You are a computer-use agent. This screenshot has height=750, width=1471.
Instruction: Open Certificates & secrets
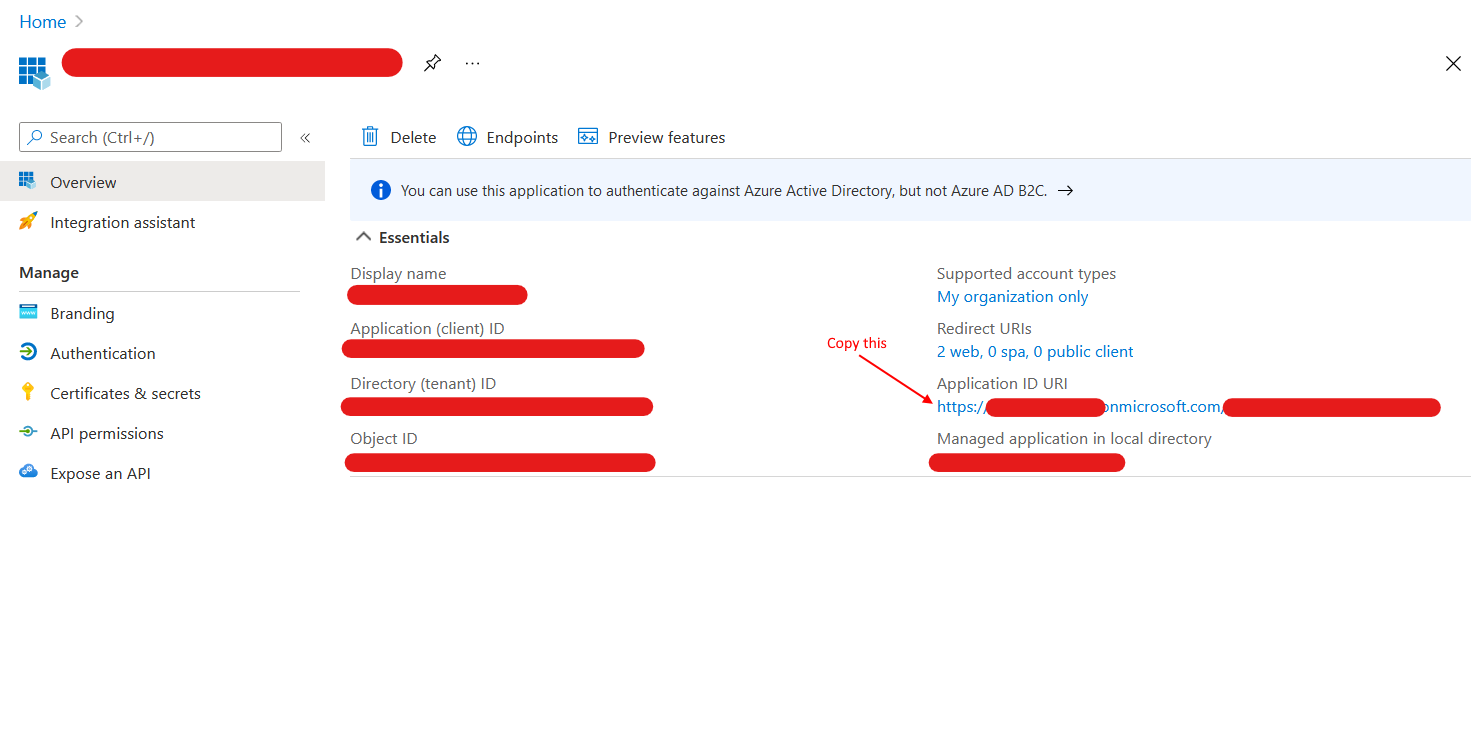[125, 393]
